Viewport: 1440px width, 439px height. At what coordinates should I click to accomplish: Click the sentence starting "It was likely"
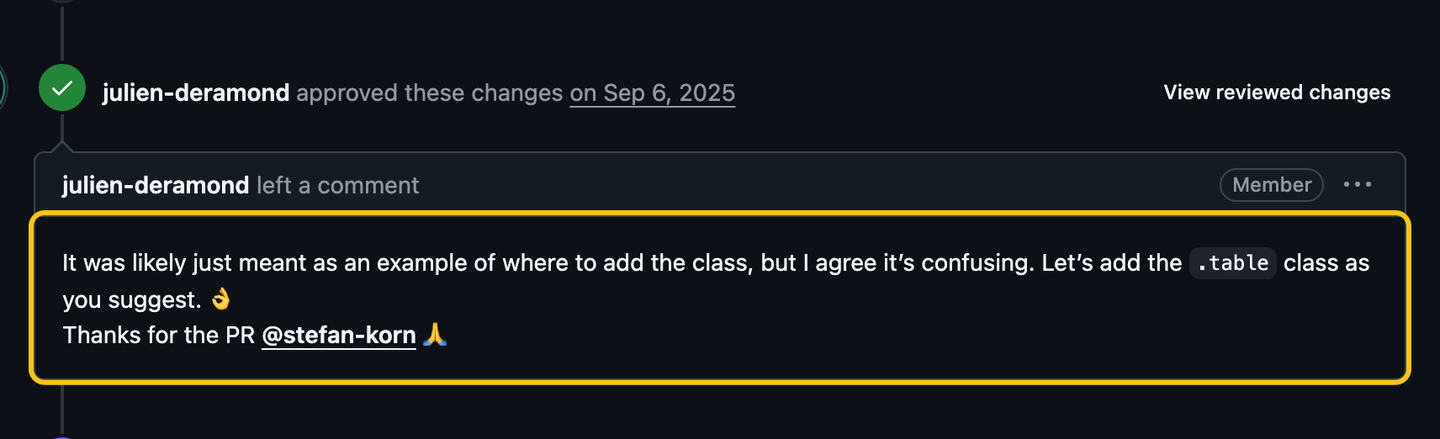(715, 281)
